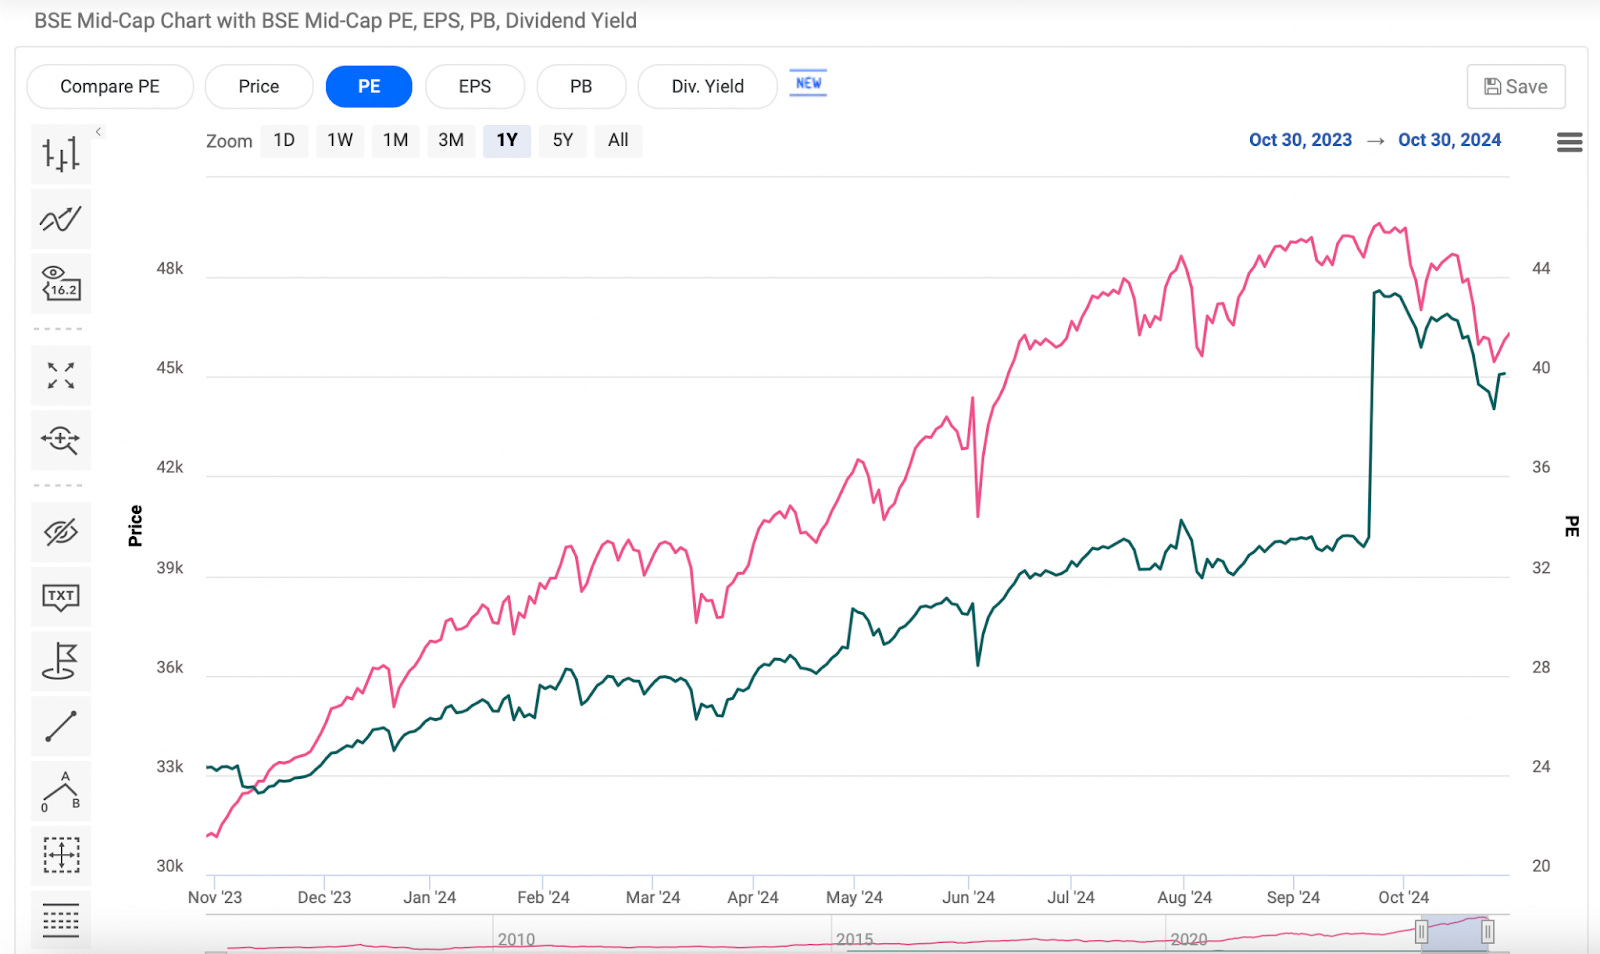
Task: Switch to the Div. Yield tab
Action: (708, 87)
